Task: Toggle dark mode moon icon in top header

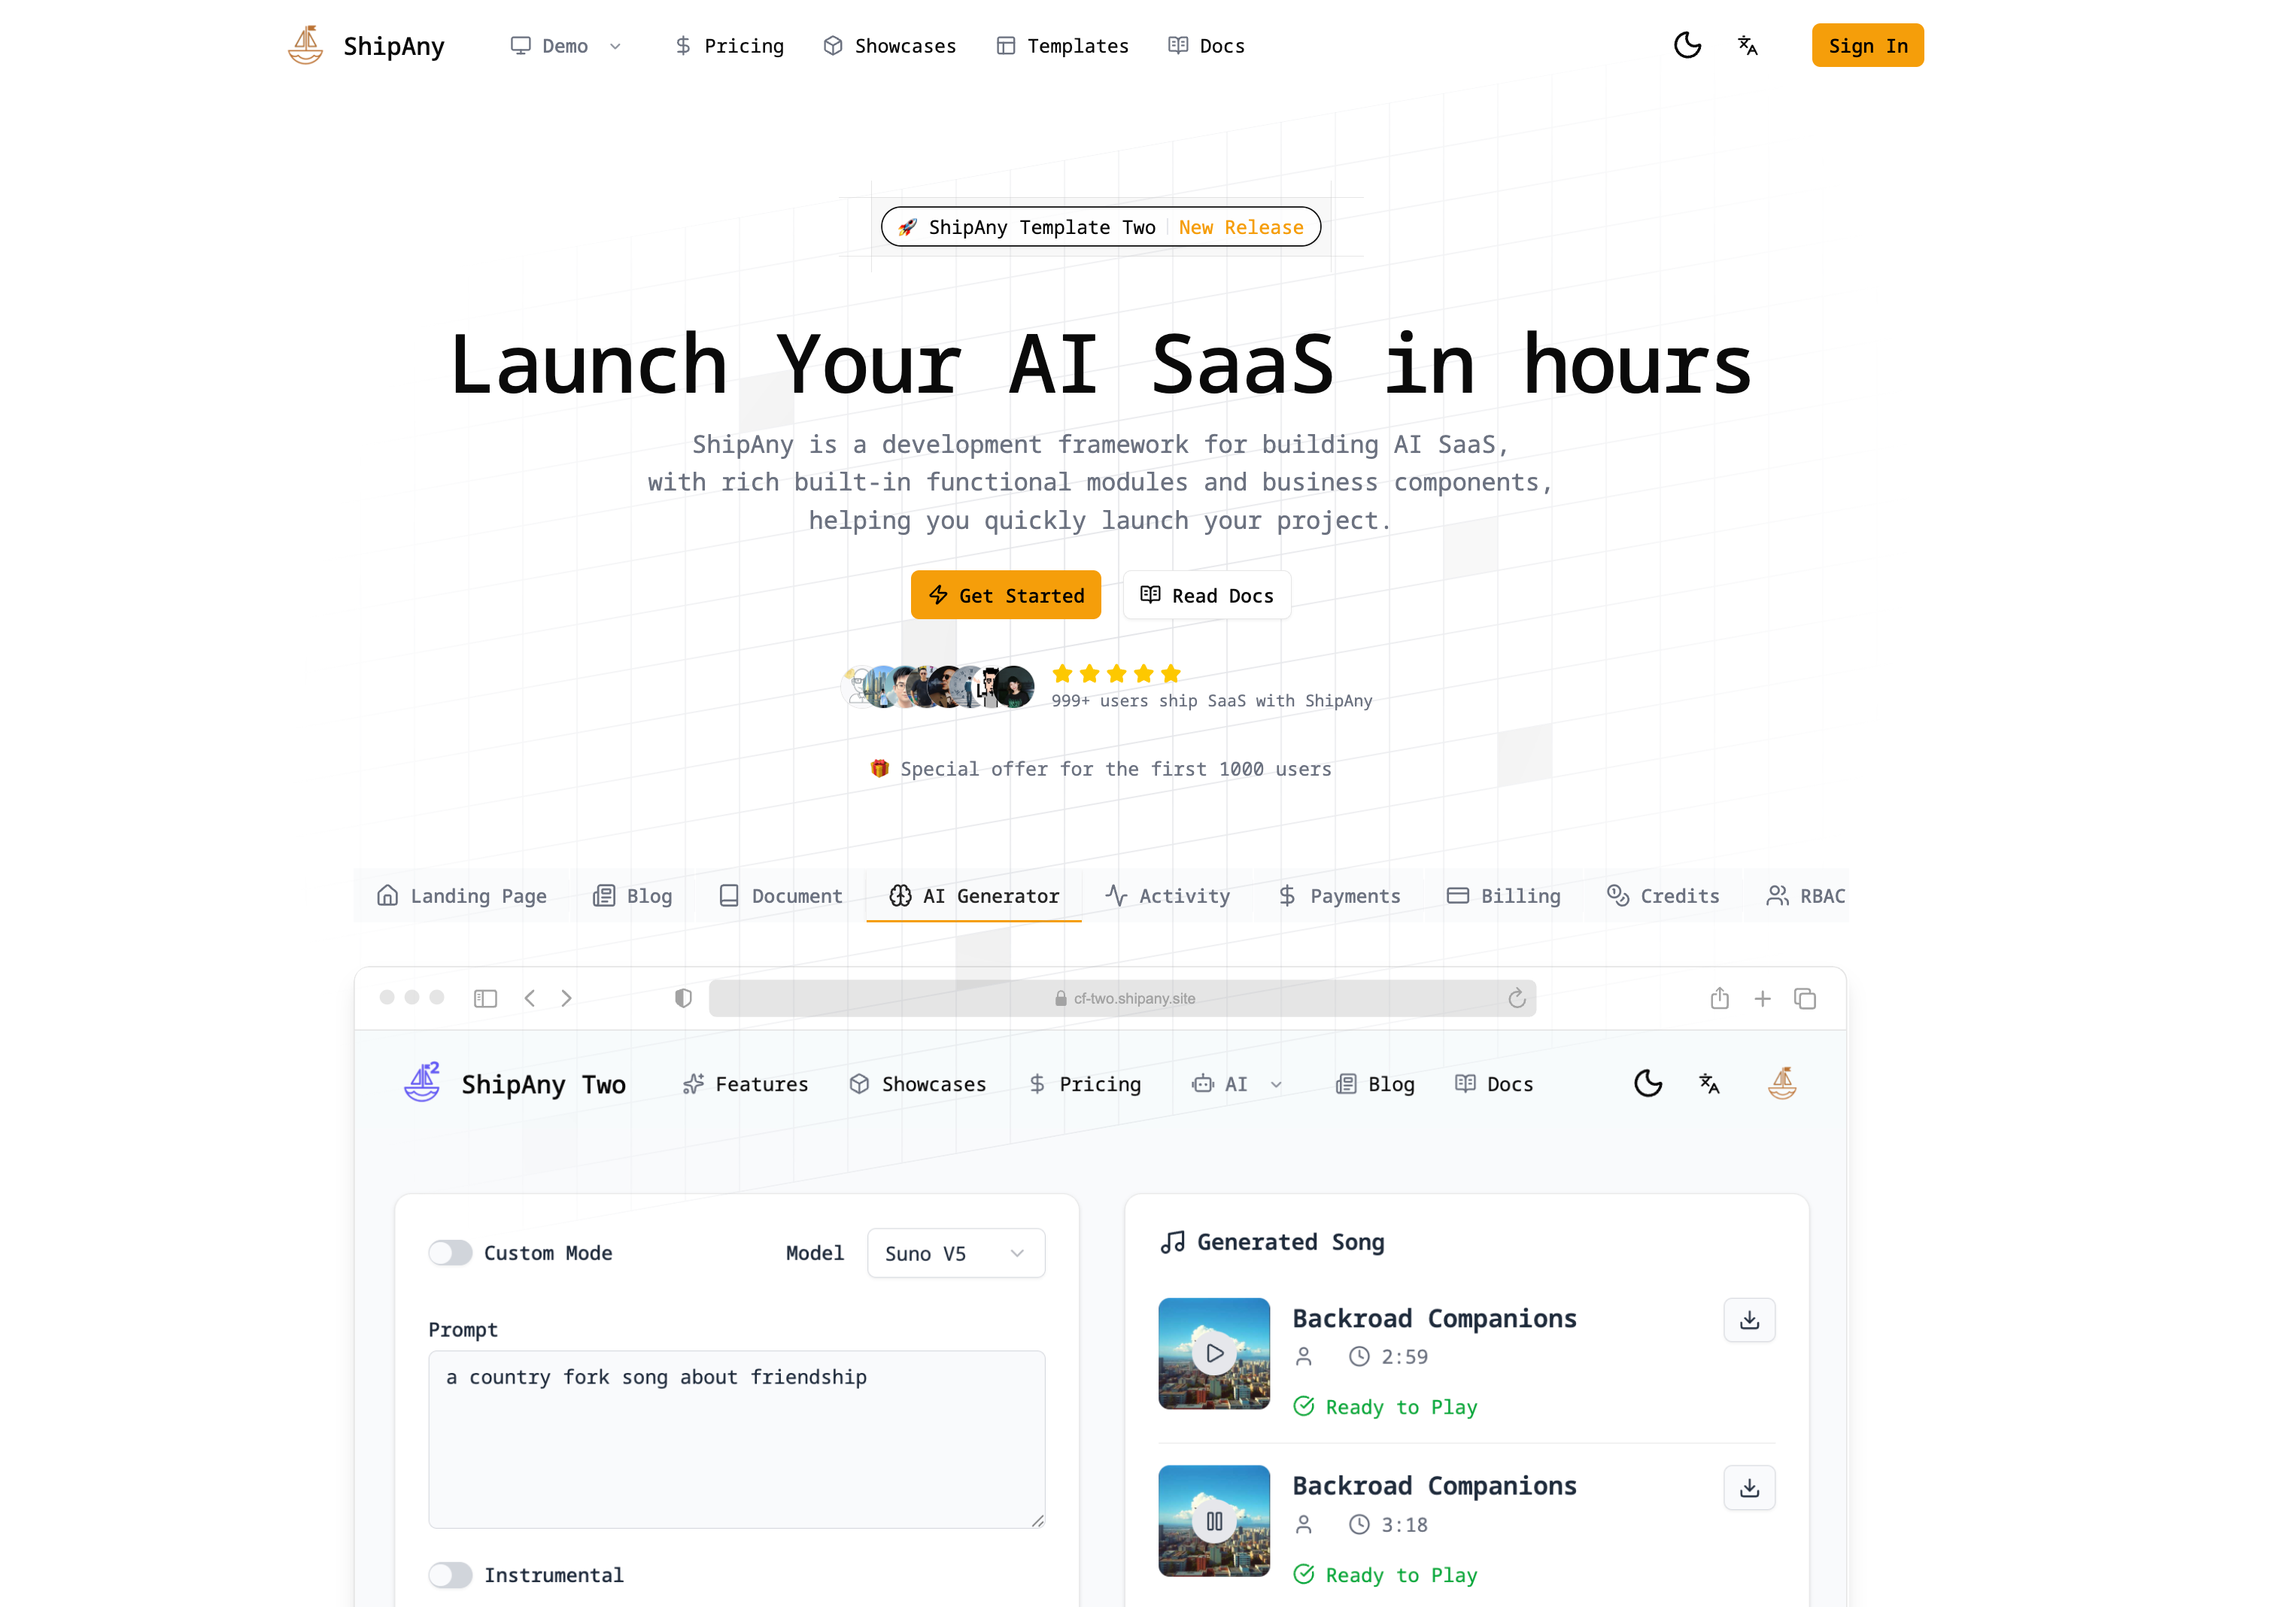Action: pos(1687,45)
